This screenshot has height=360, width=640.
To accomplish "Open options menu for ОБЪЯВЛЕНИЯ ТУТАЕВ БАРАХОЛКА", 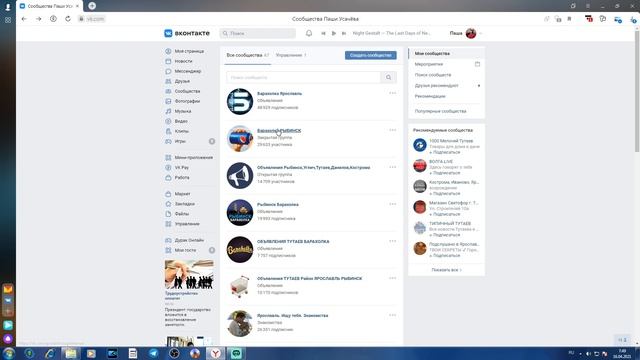I will pos(393,241).
